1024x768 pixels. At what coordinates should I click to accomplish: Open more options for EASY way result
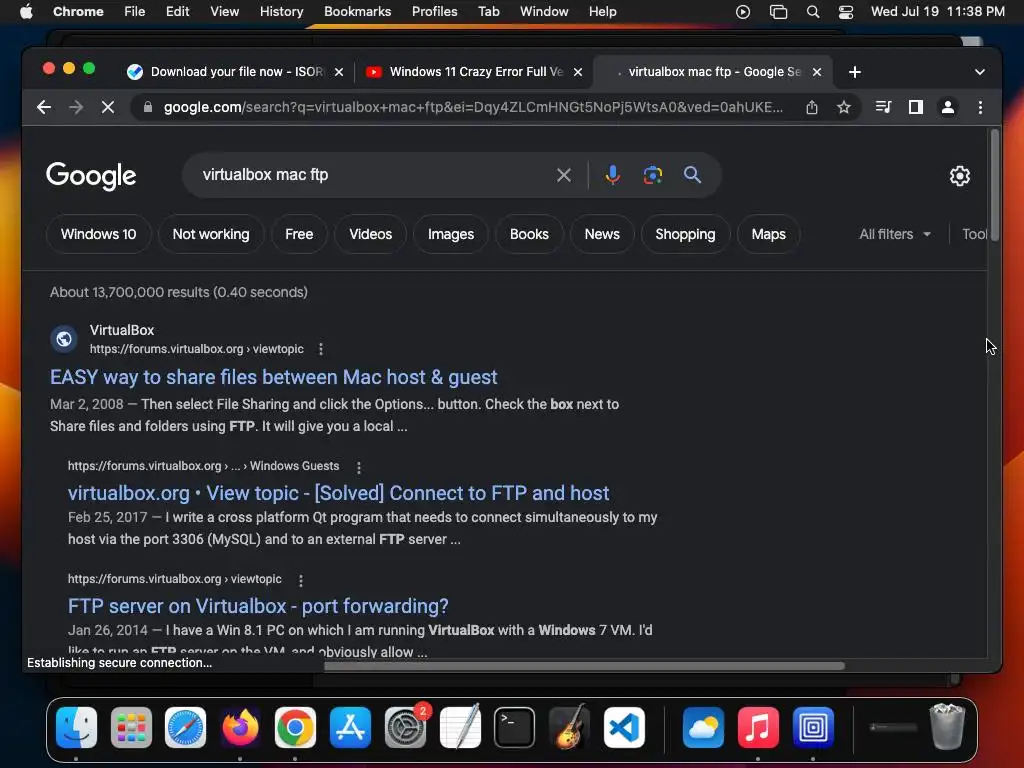[321, 349]
